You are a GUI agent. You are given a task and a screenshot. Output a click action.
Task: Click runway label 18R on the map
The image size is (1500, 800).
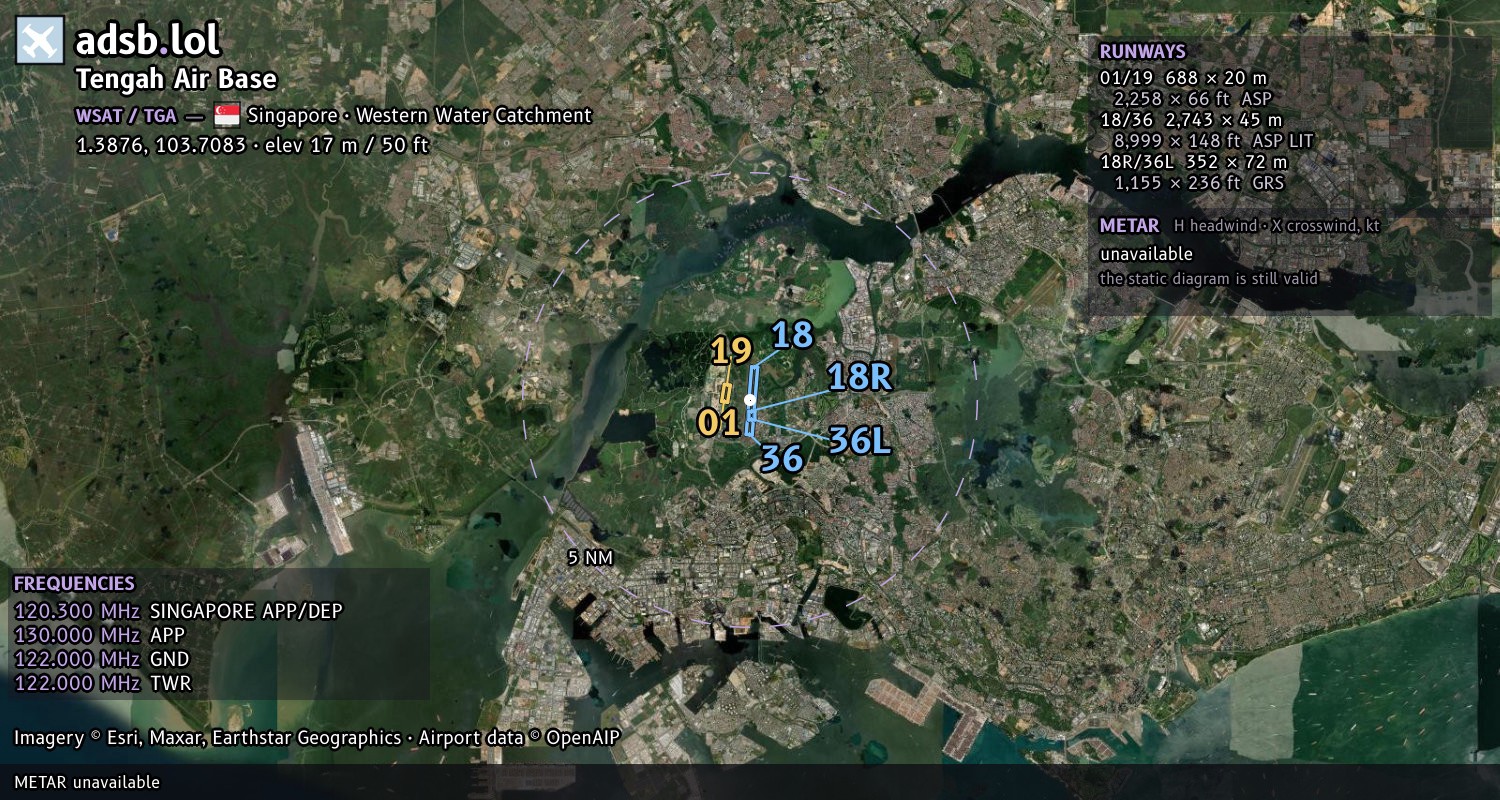pos(859,377)
